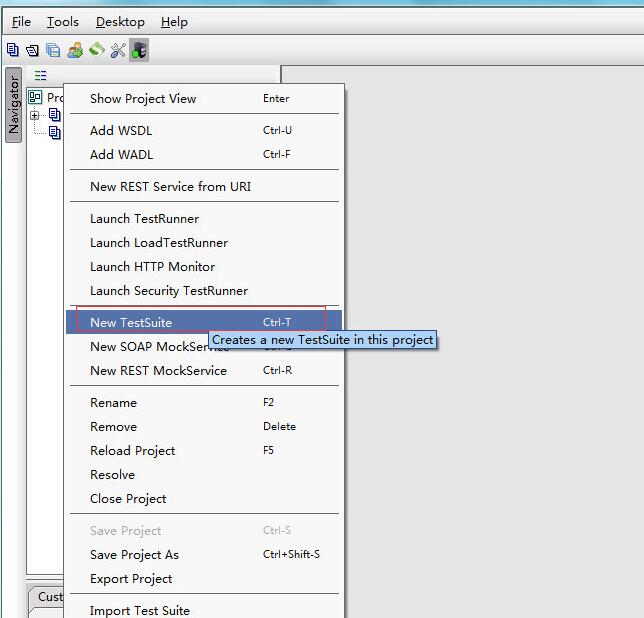Click the Save All Projects toolbar icon
Viewport: 644px width, 618px height.
click(53, 51)
